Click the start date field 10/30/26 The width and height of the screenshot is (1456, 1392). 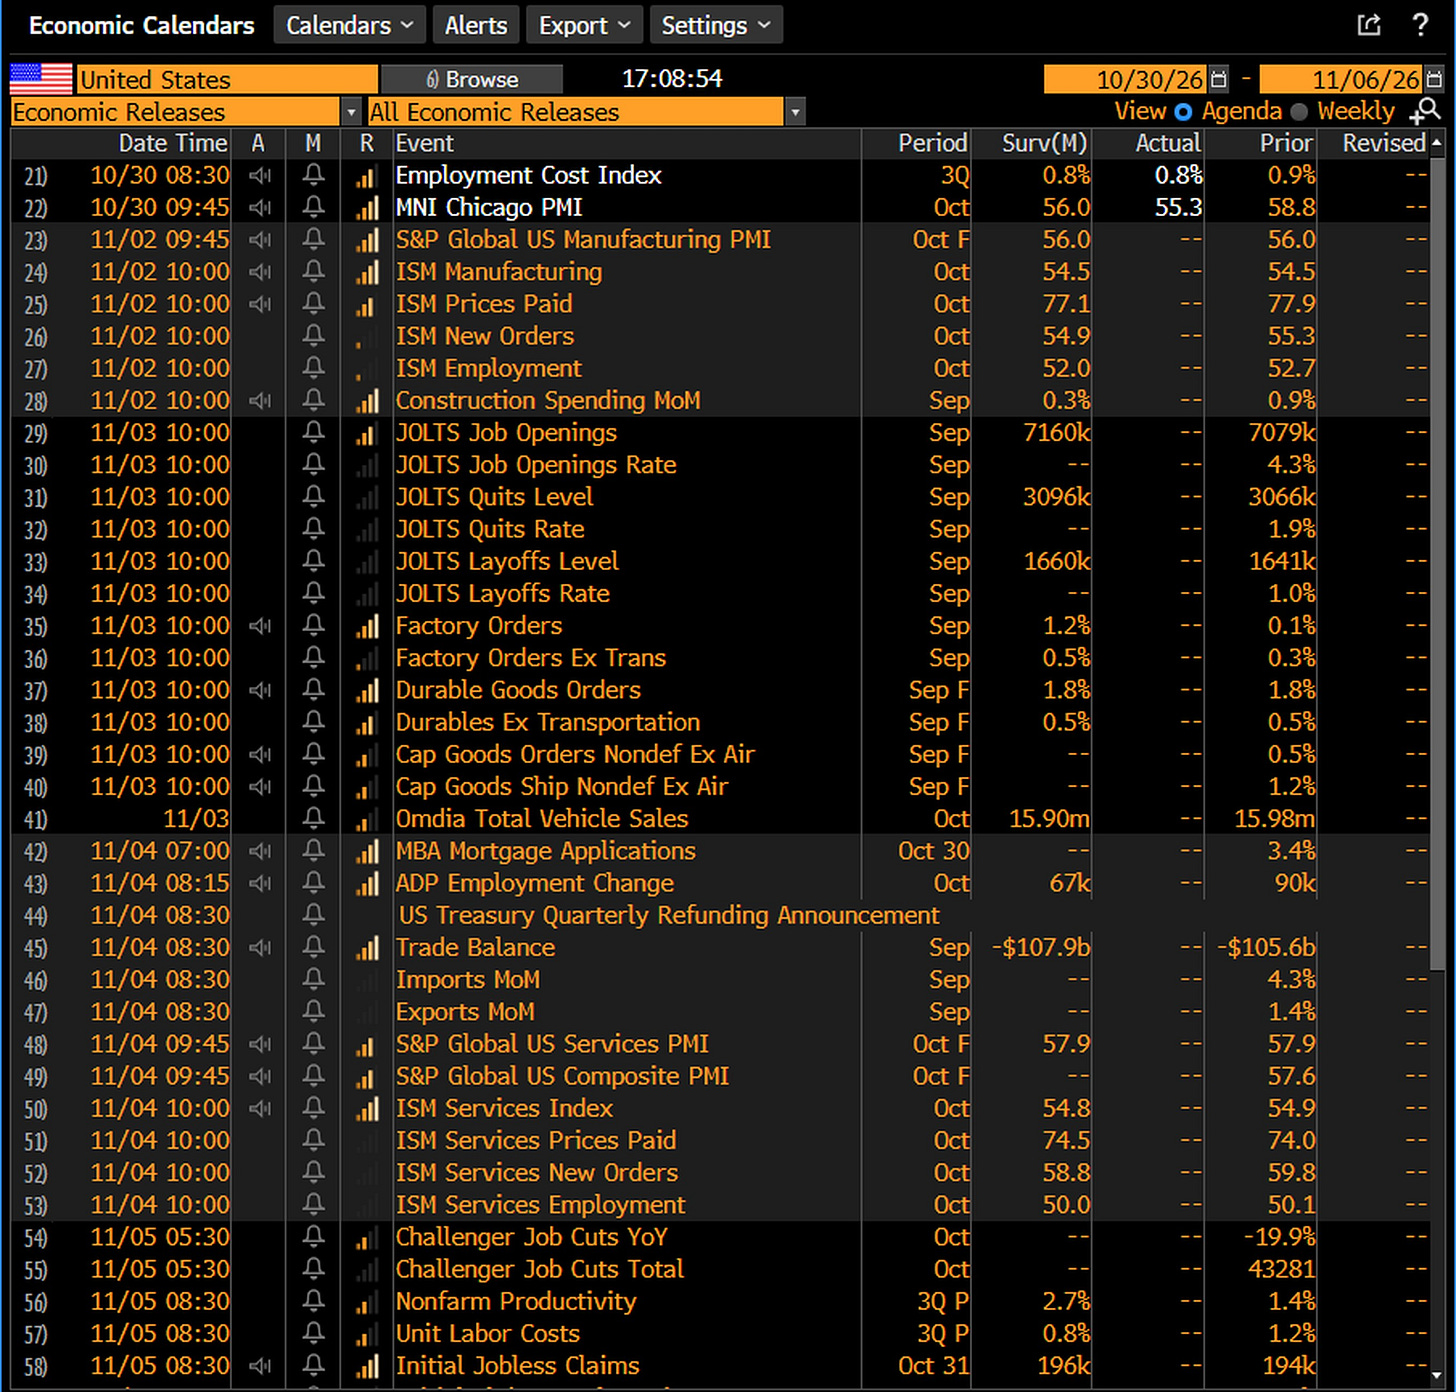[1125, 79]
